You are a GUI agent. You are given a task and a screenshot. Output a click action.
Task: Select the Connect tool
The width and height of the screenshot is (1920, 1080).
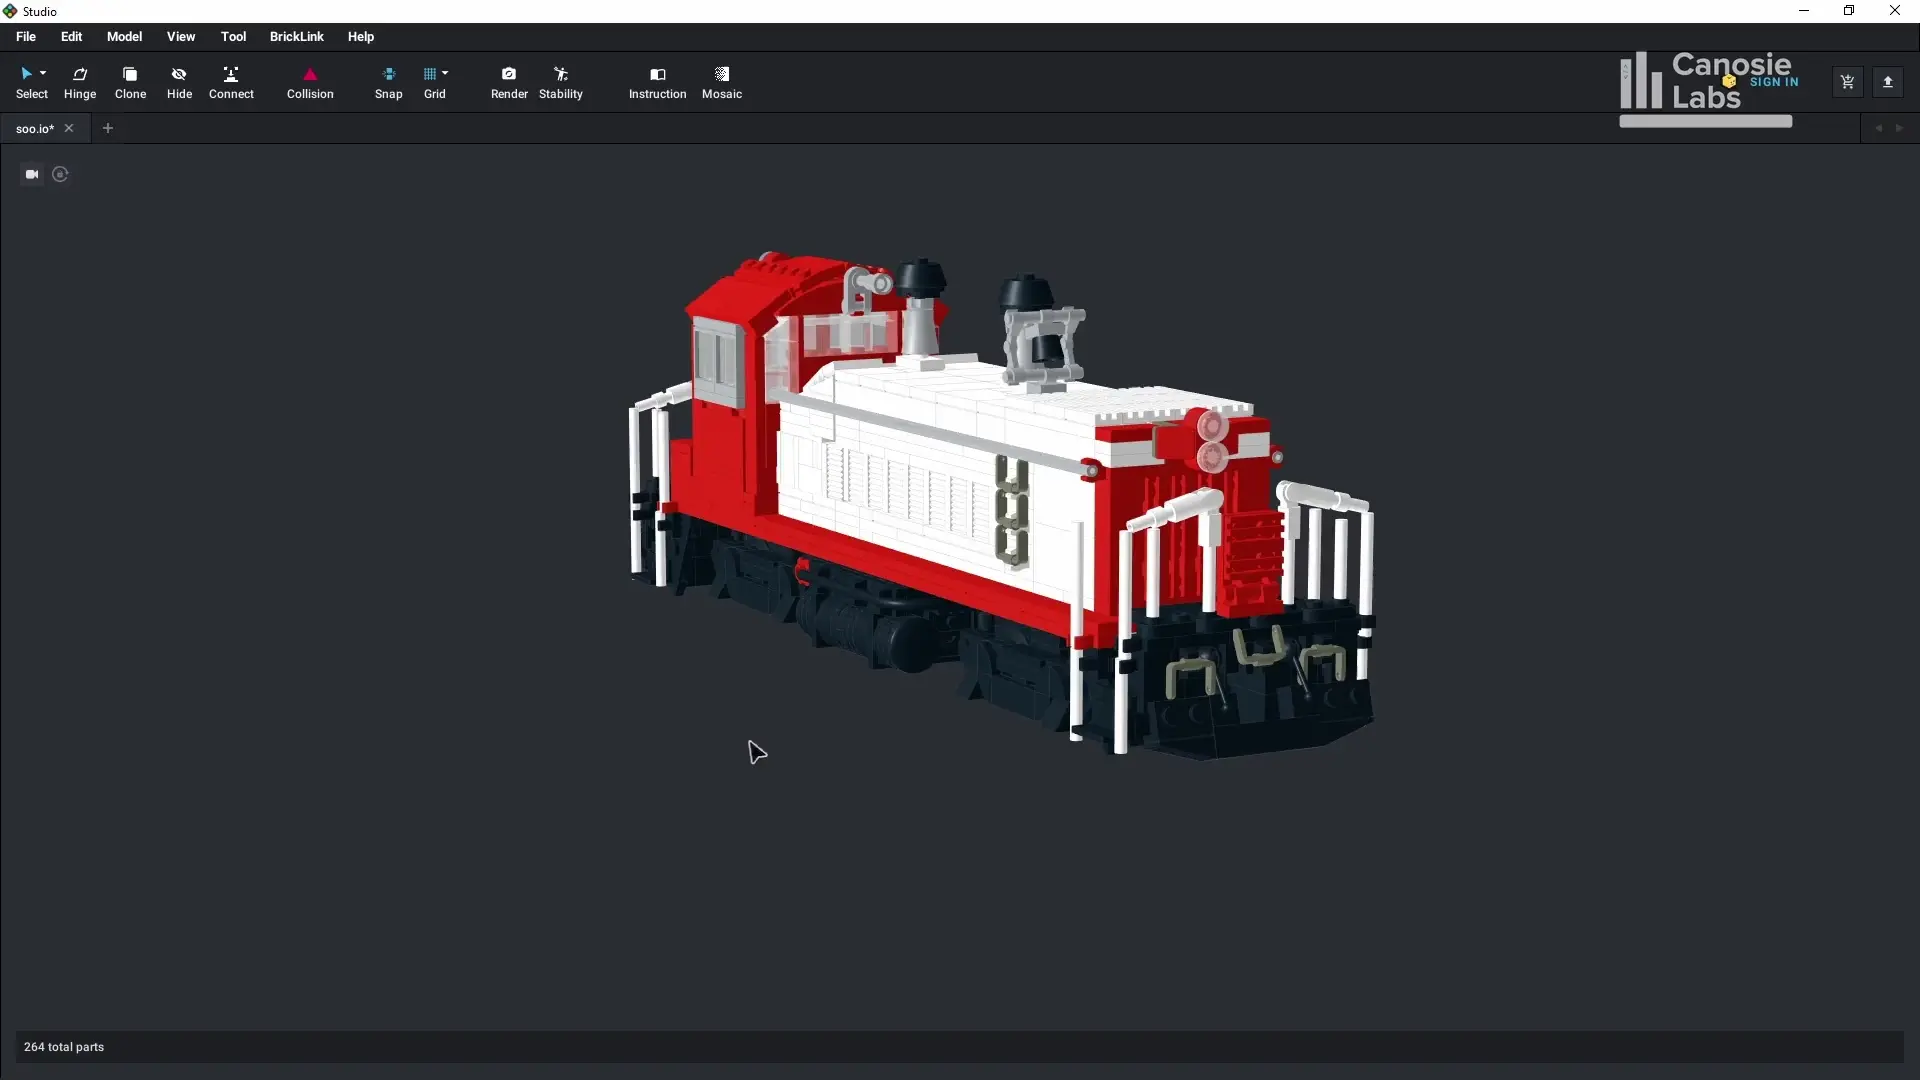click(231, 82)
